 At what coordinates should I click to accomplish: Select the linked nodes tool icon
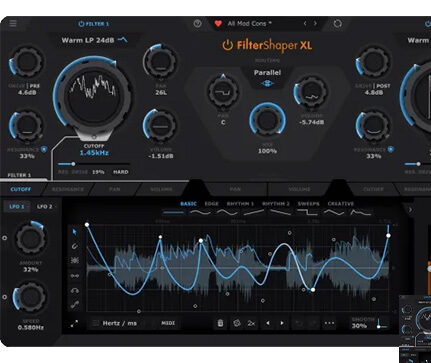[75, 276]
